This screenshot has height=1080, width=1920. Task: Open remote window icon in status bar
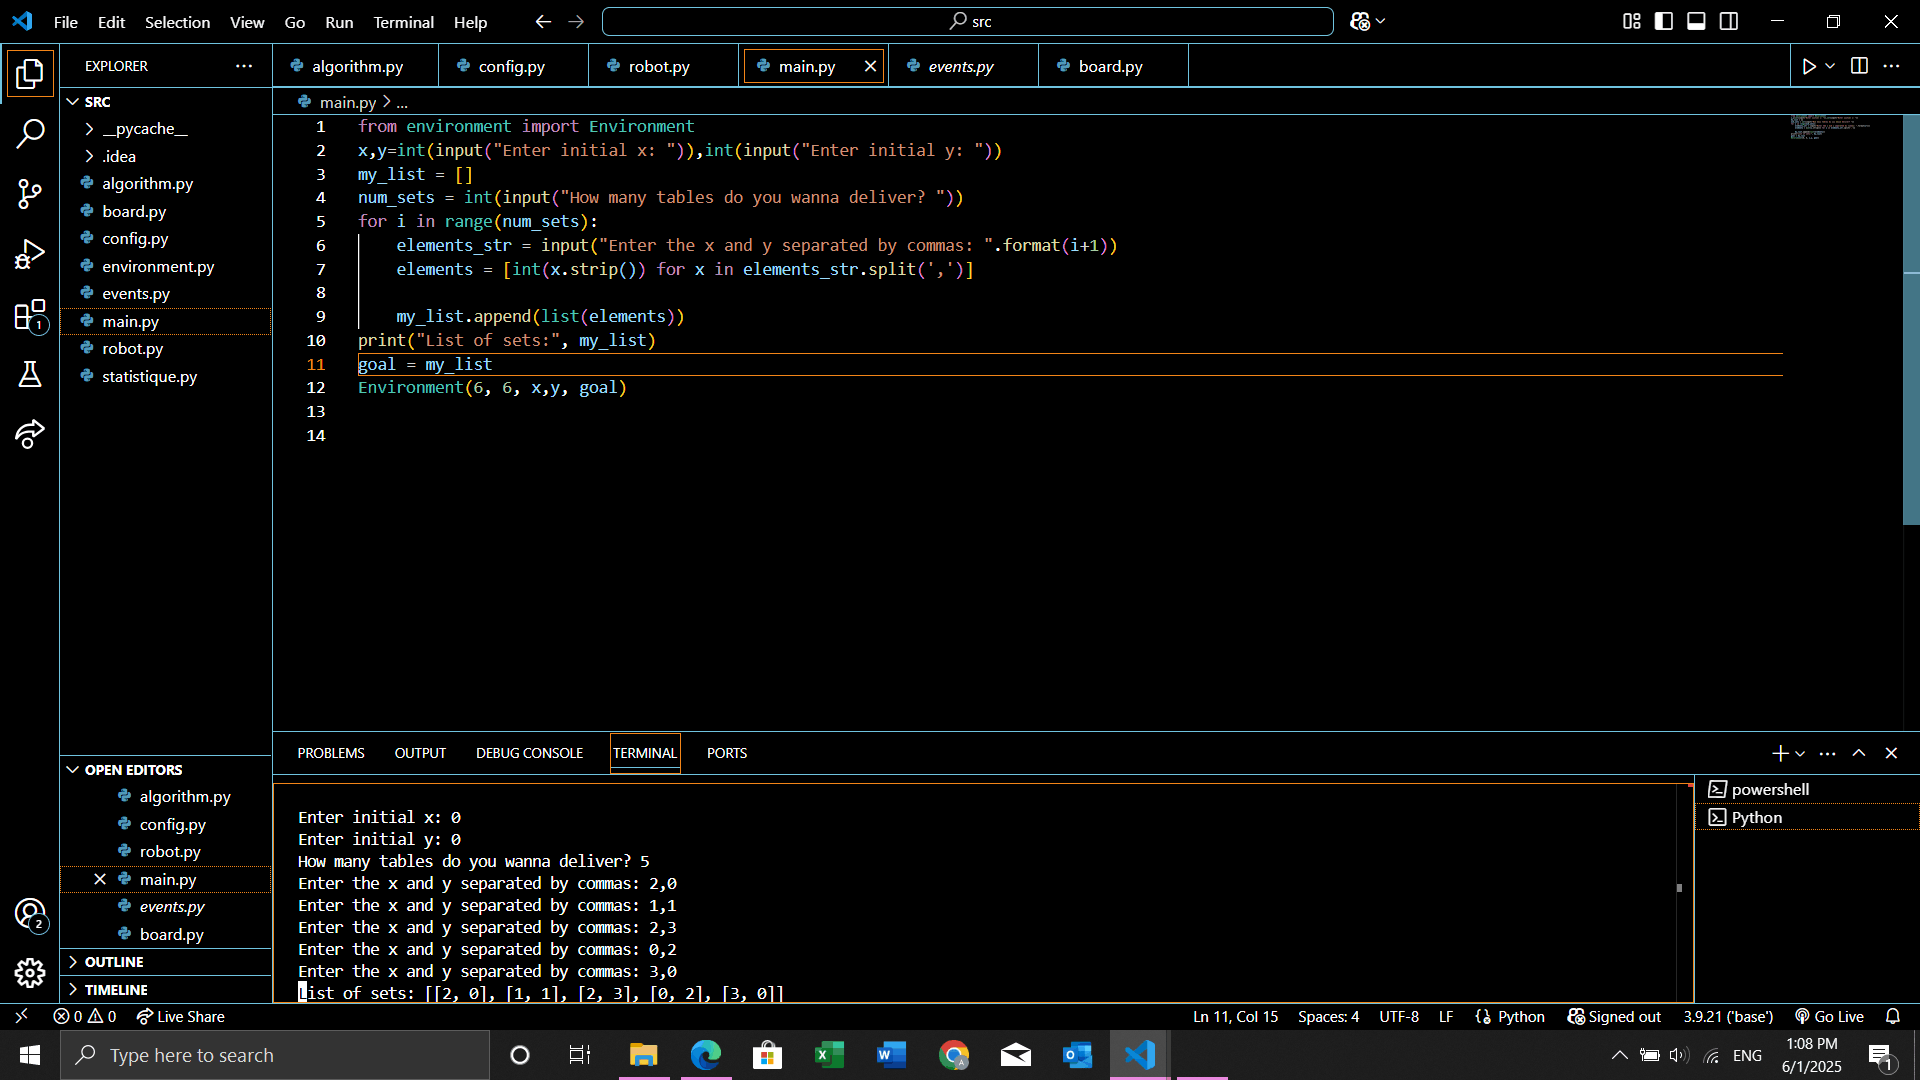pyautogui.click(x=21, y=1016)
